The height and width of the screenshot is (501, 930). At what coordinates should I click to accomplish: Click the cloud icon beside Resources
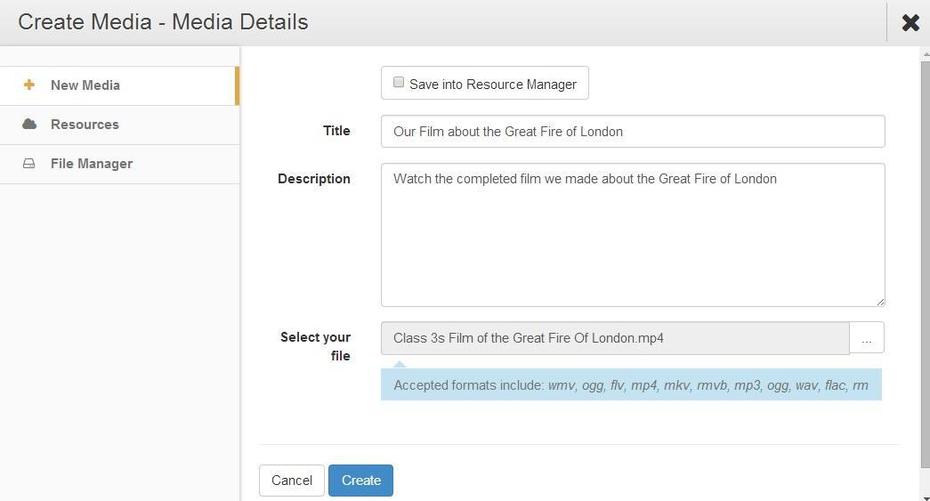(x=29, y=124)
